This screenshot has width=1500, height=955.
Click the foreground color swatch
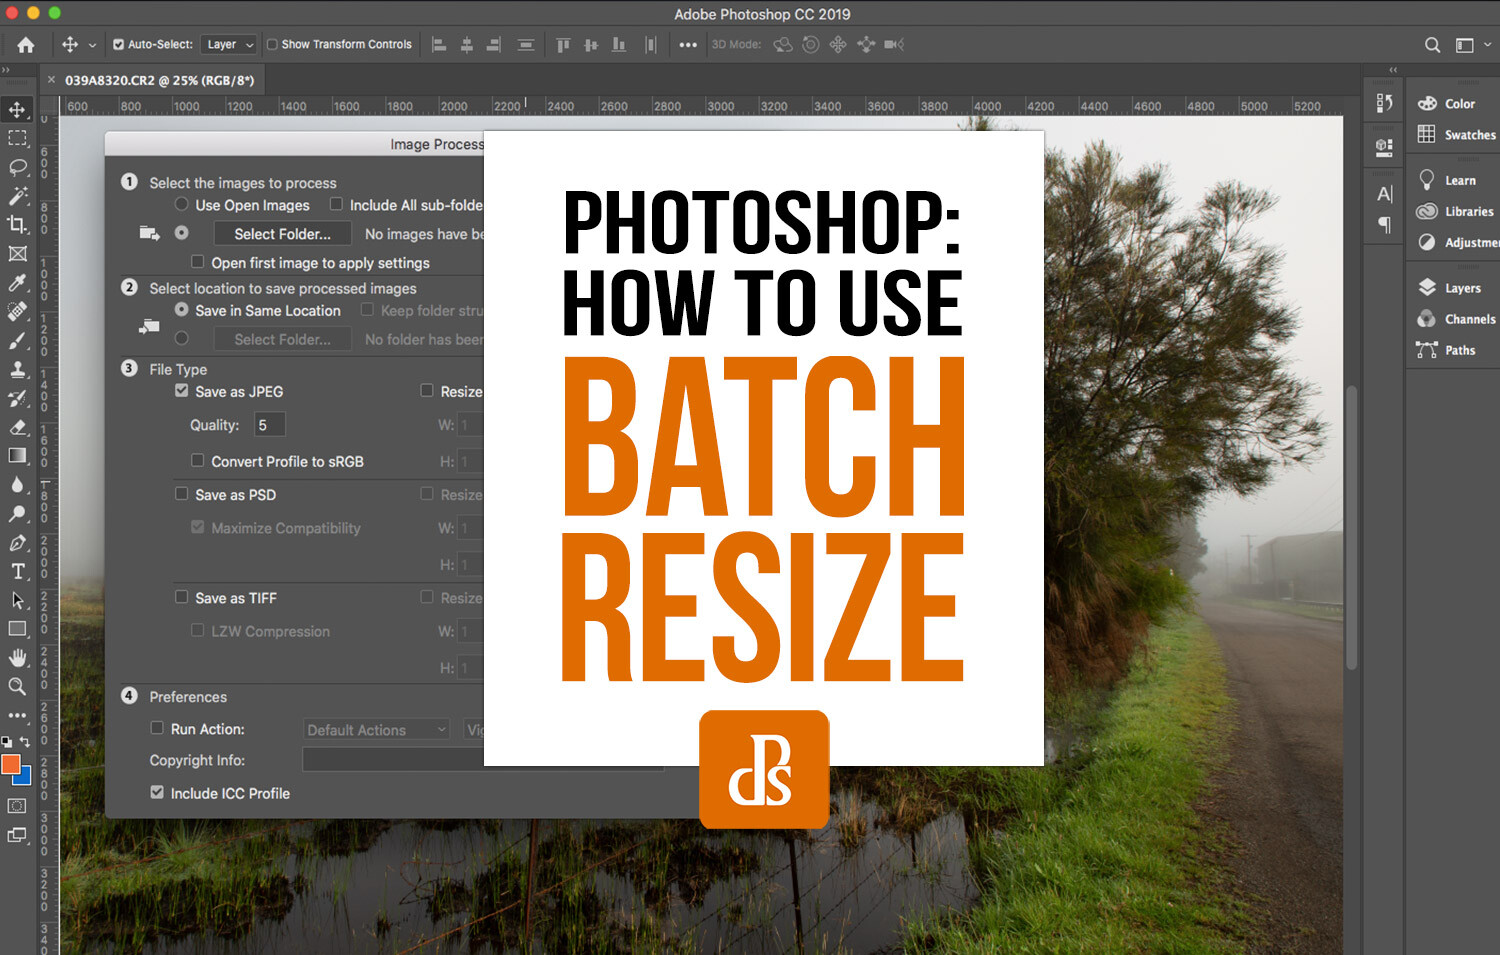(9, 764)
